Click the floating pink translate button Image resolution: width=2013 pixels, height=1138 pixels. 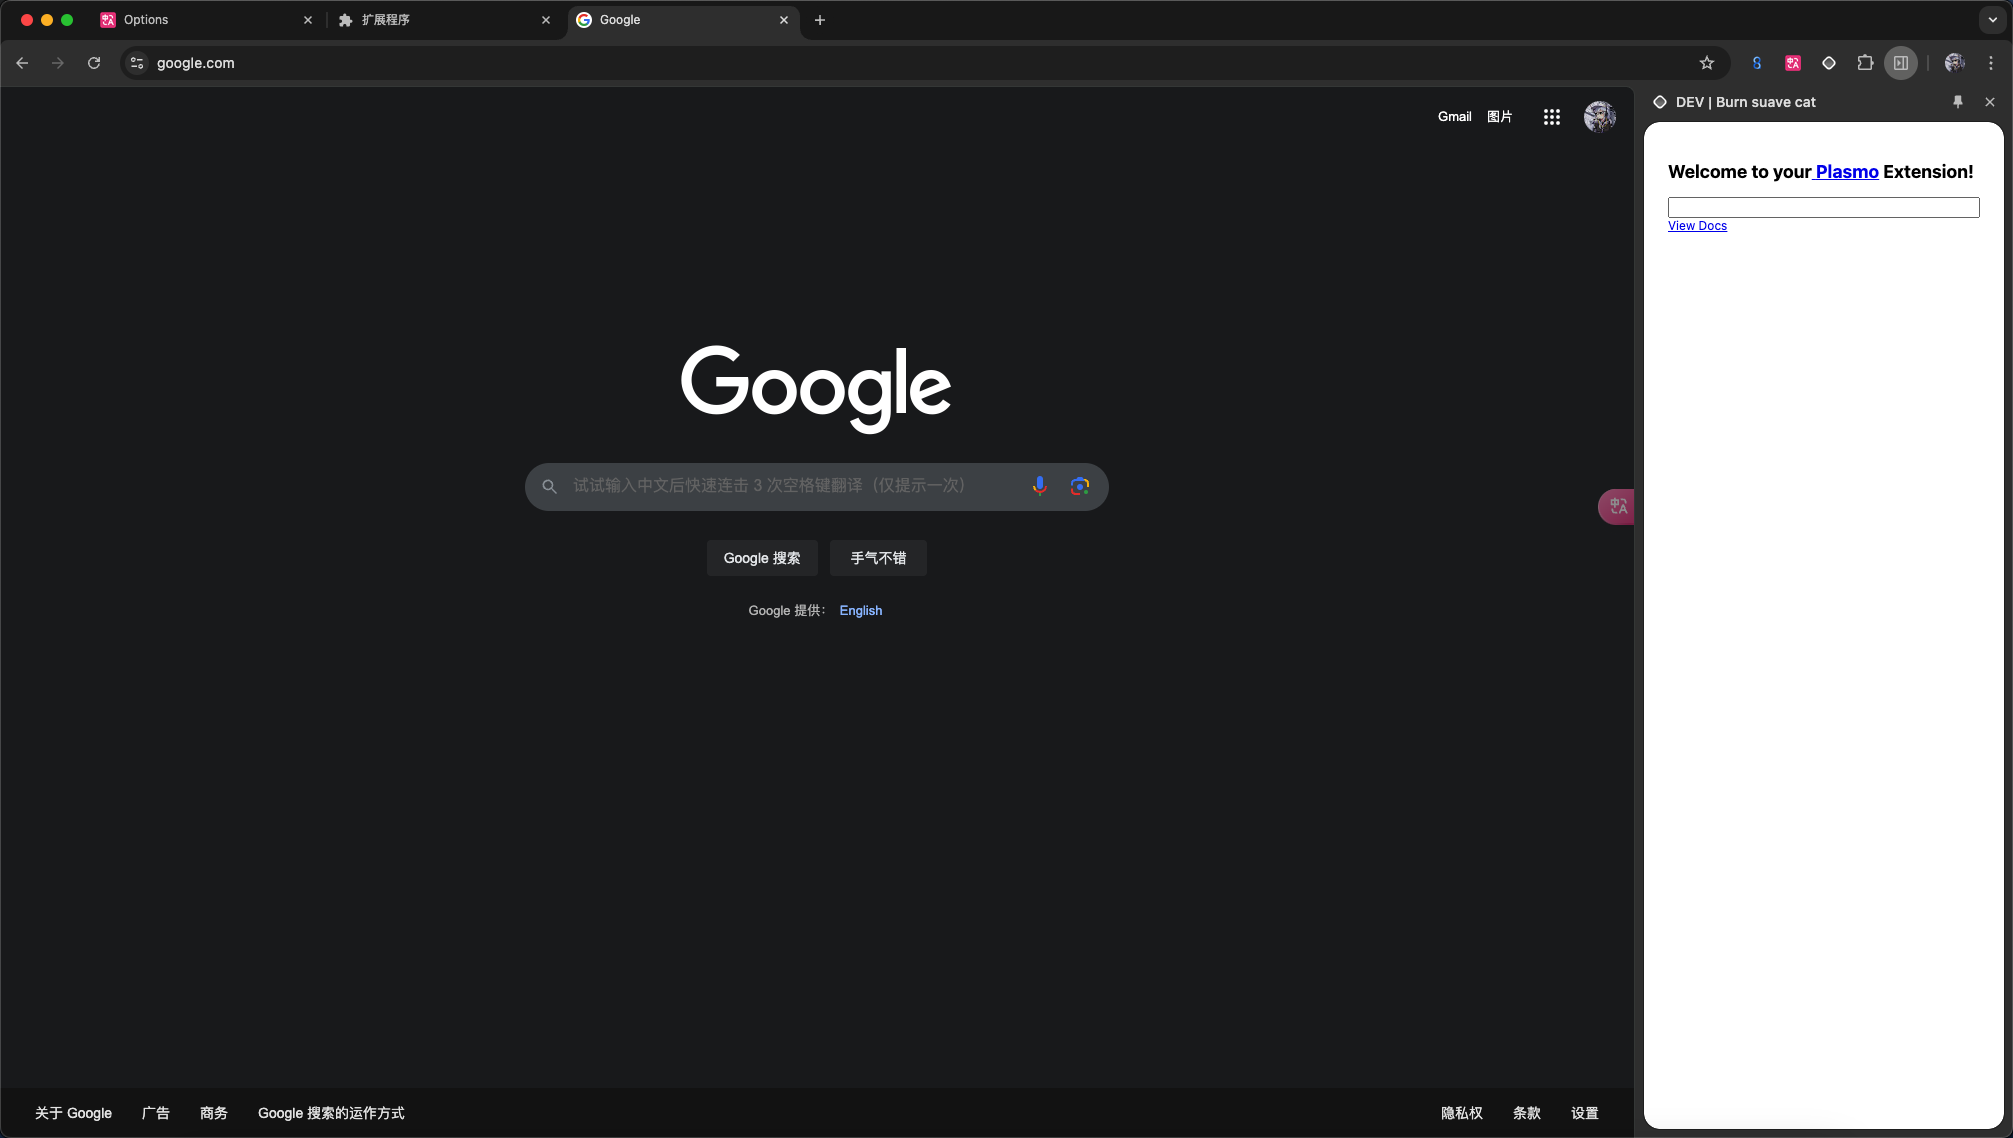[x=1616, y=507]
